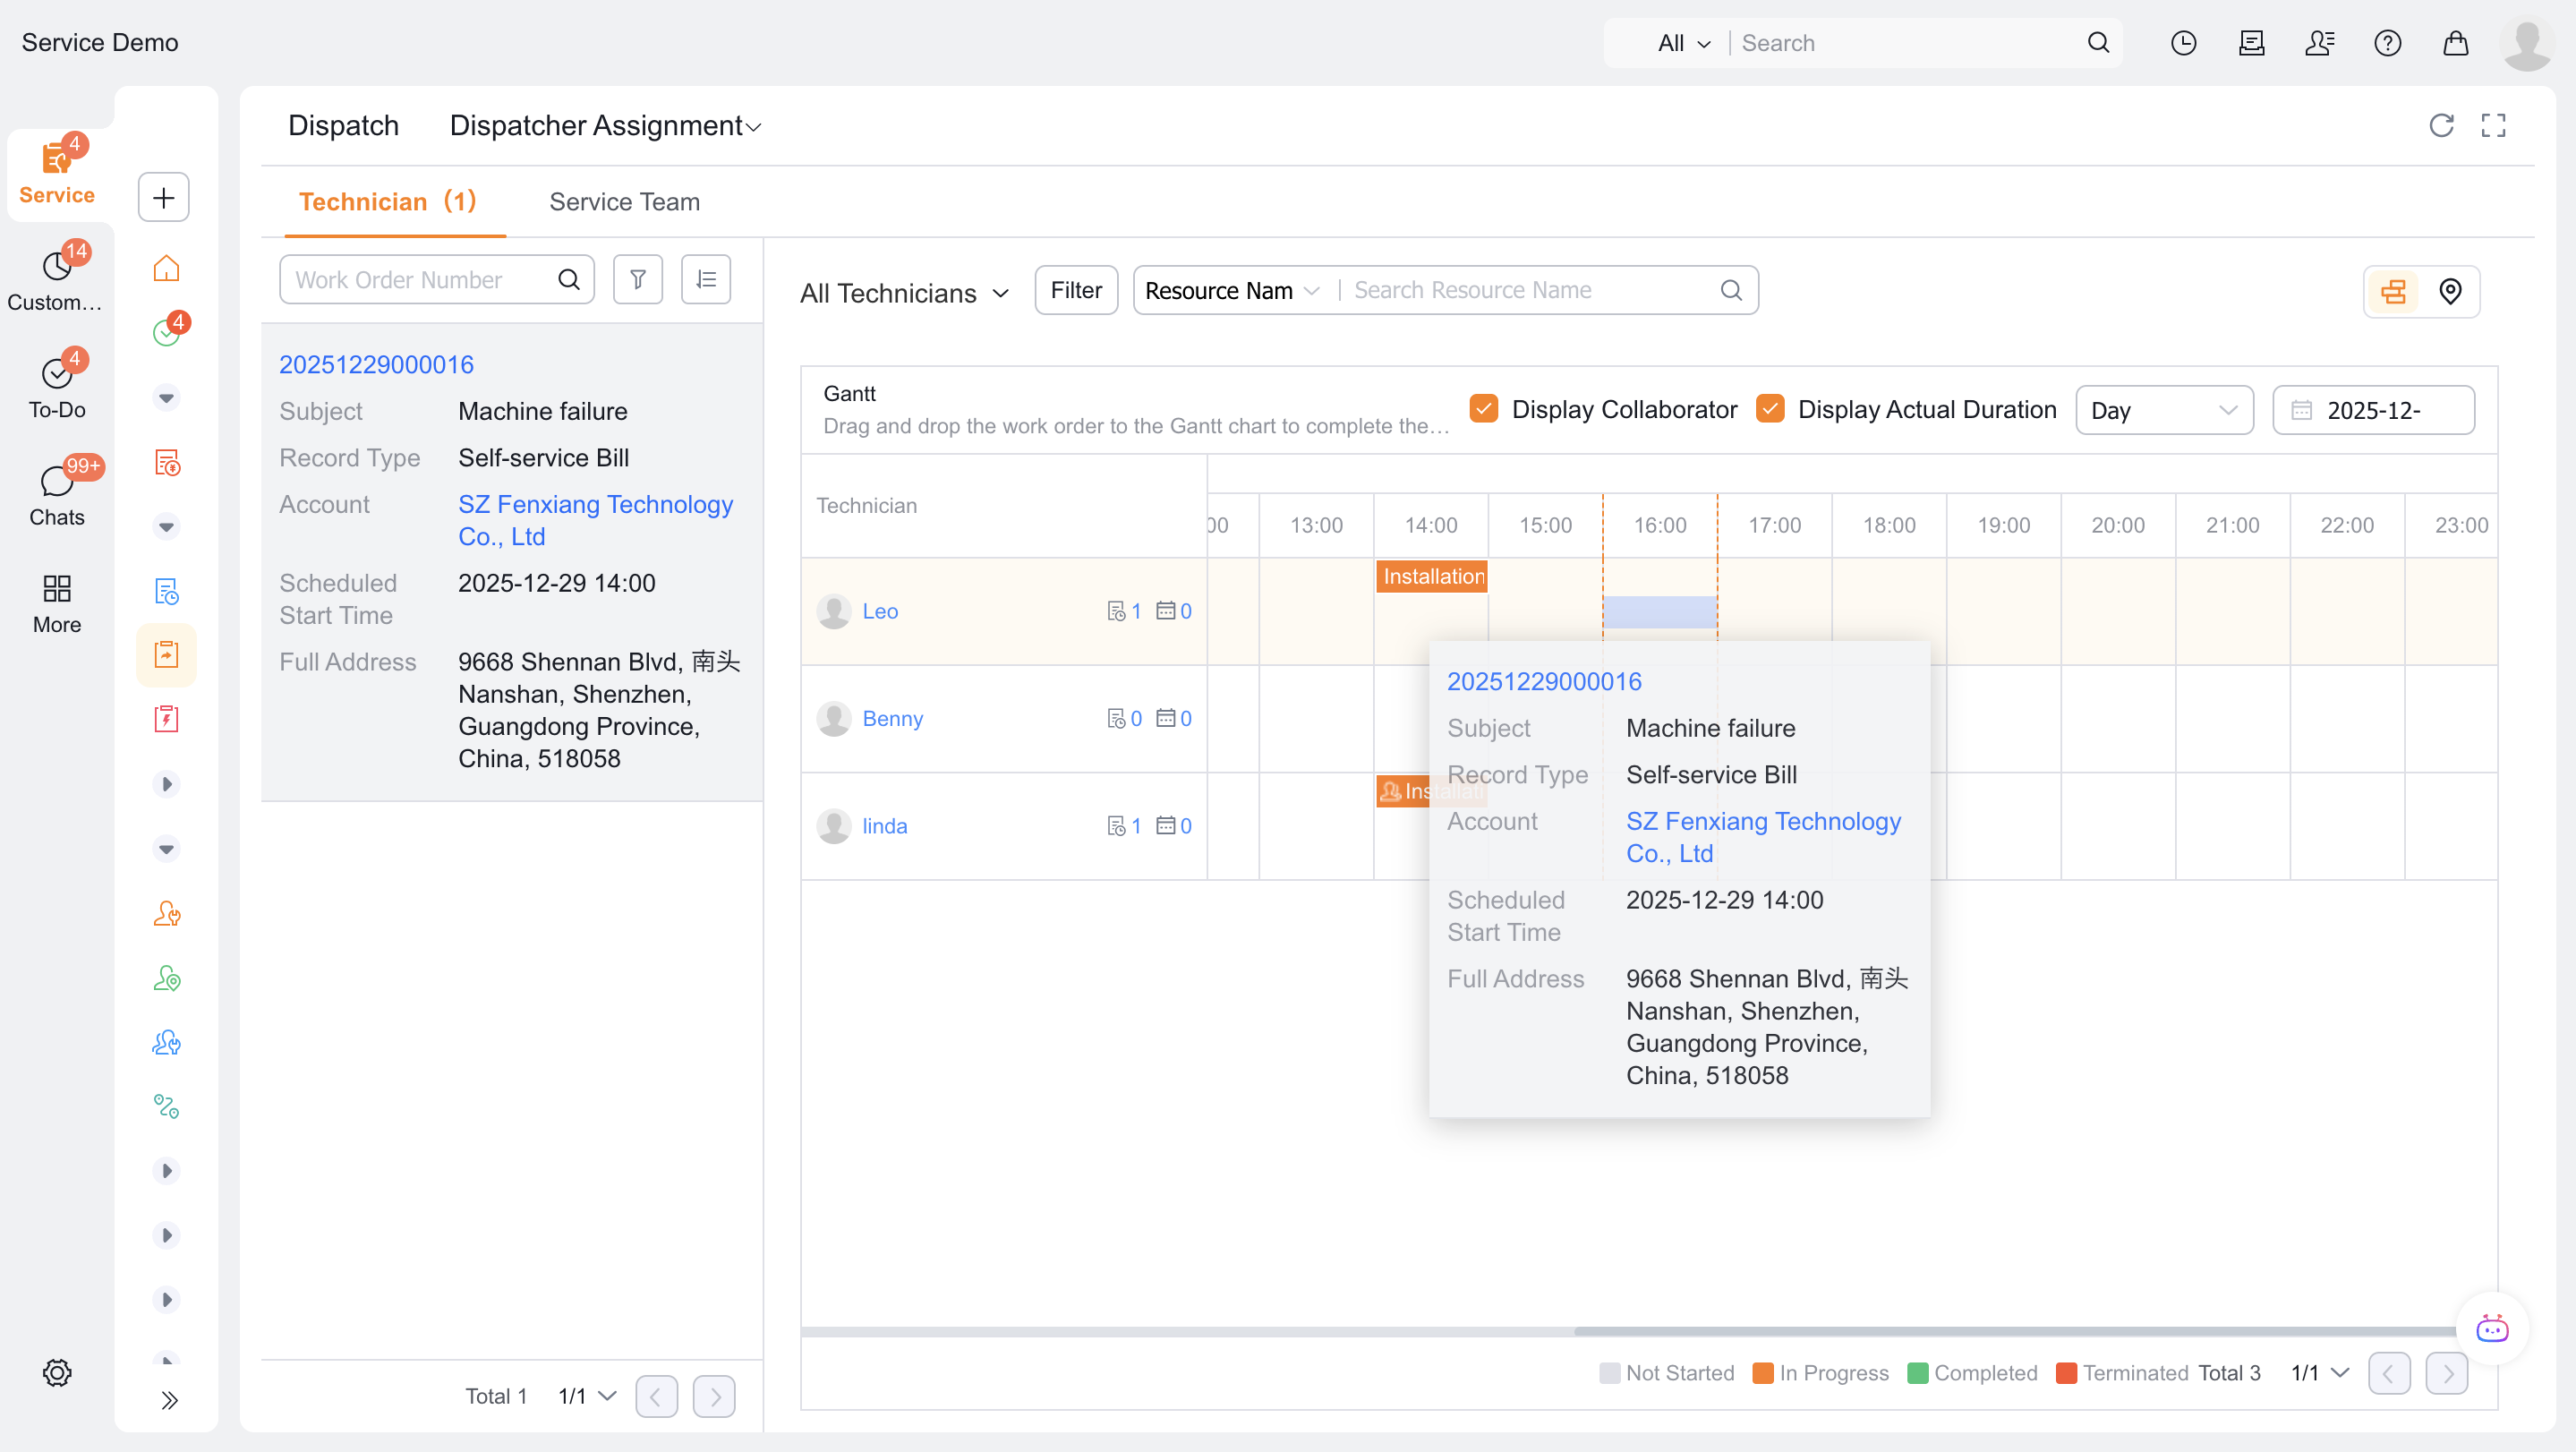Switch to map location view icon
Screen dimensions: 2576x1452
2450,291
